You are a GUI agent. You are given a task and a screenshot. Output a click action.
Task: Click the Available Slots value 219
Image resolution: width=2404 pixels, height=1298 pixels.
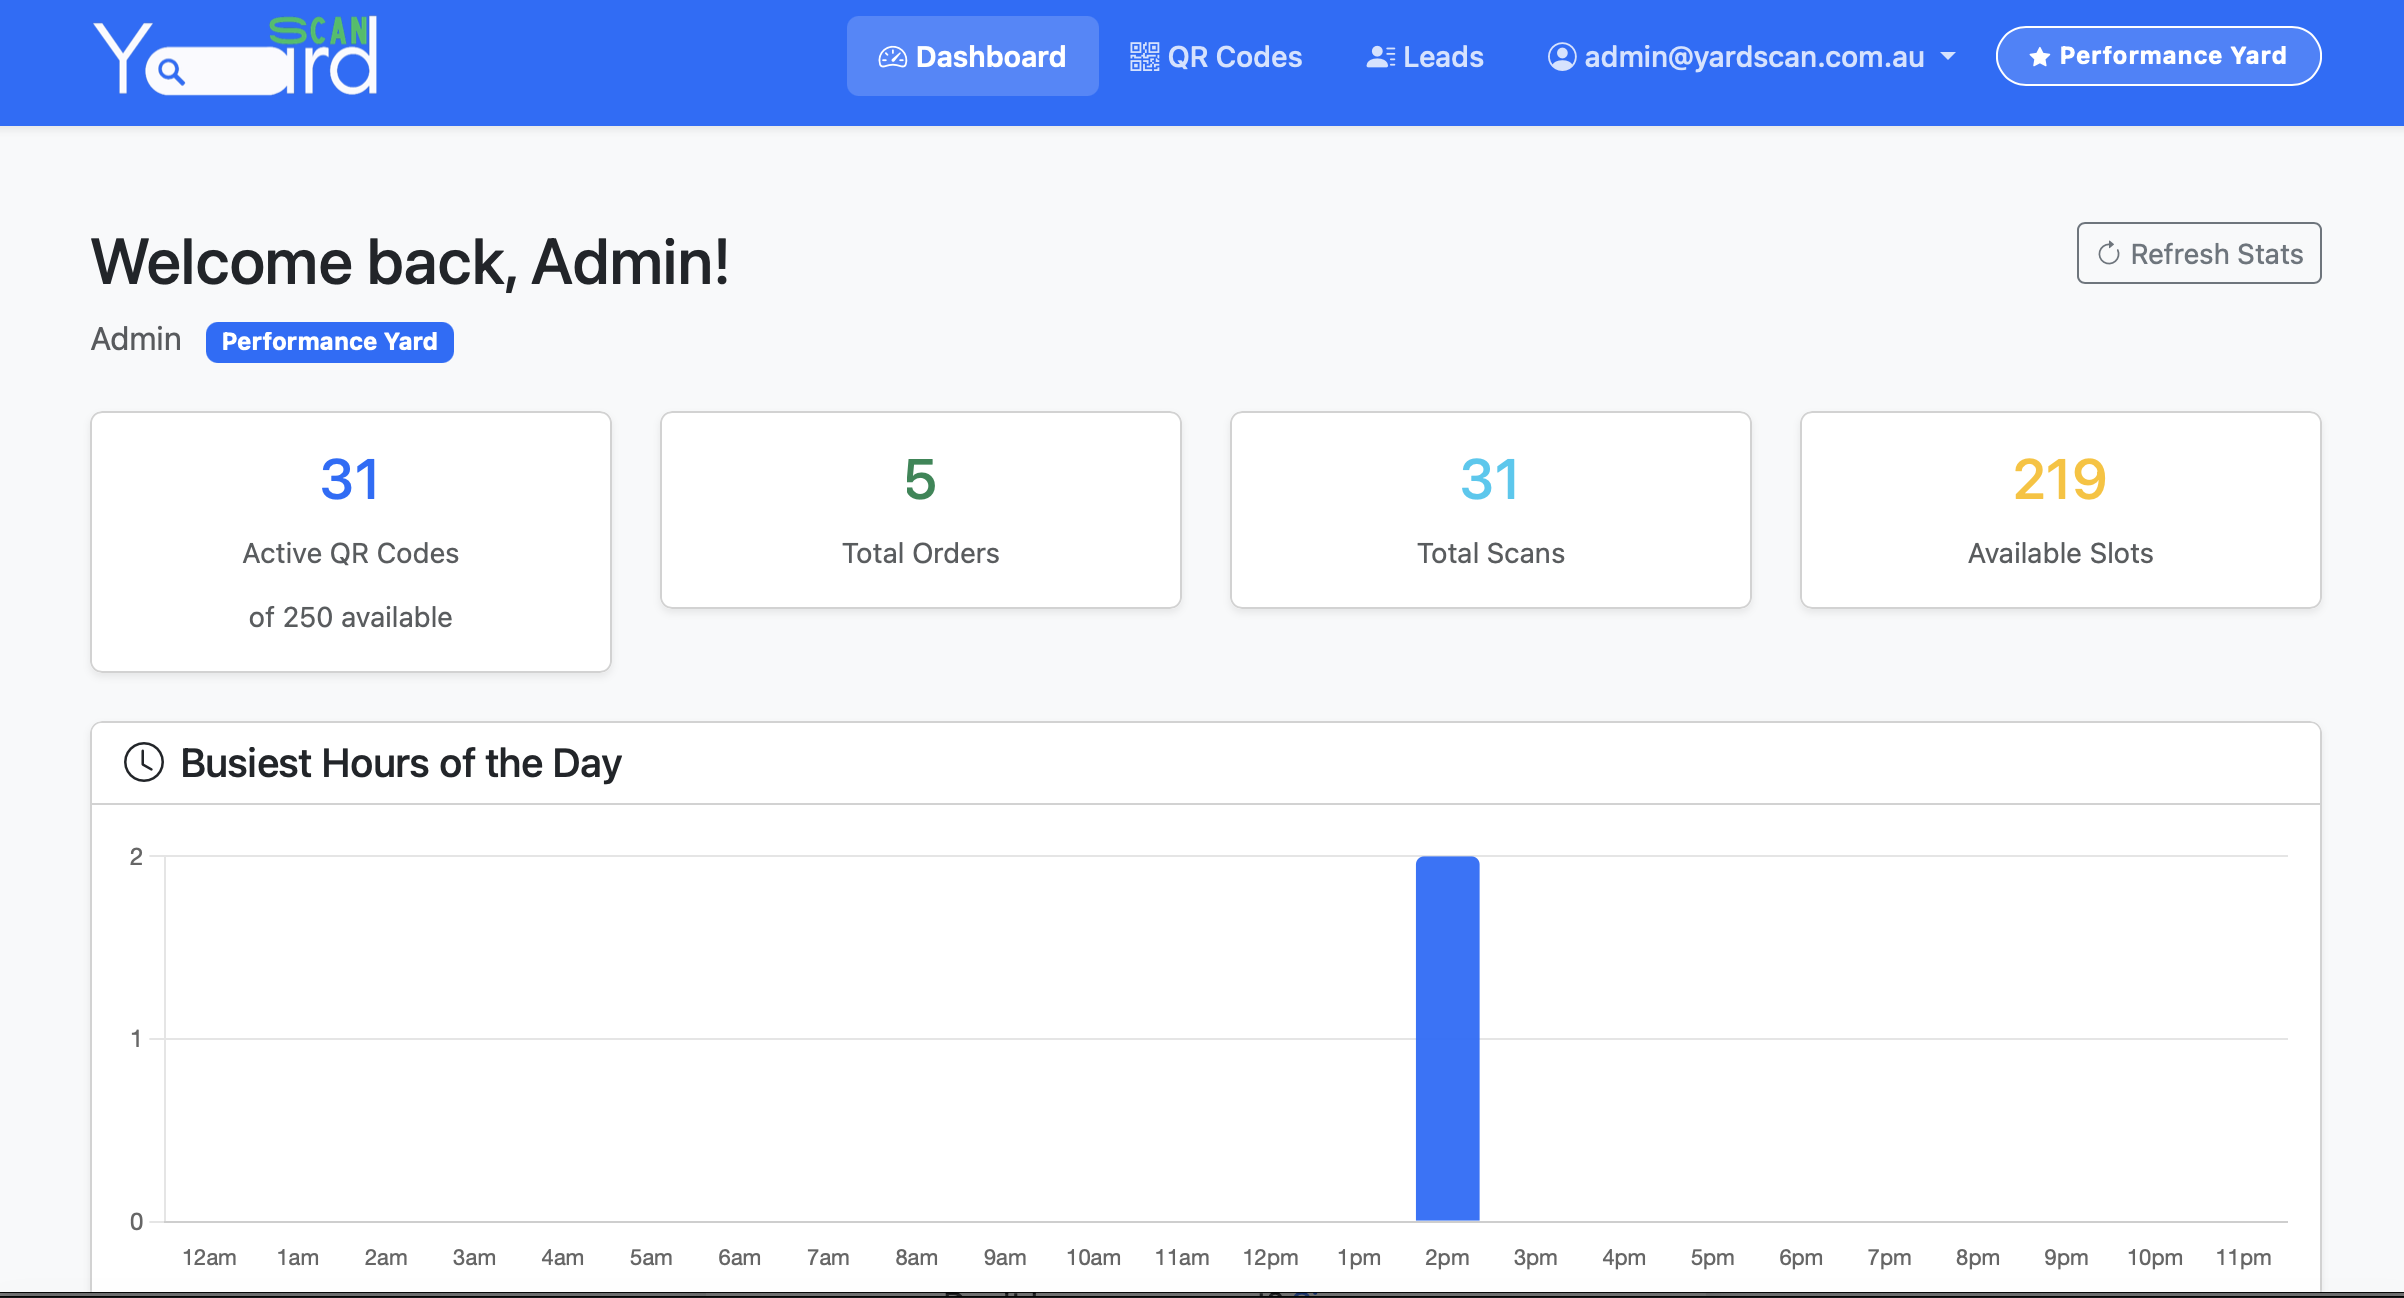[2060, 479]
